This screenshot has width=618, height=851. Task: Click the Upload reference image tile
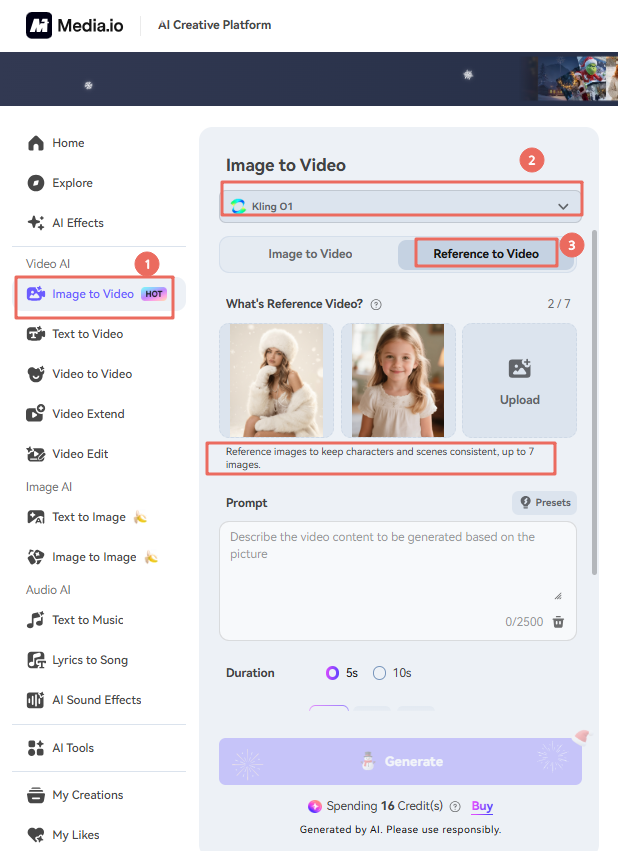(519, 380)
